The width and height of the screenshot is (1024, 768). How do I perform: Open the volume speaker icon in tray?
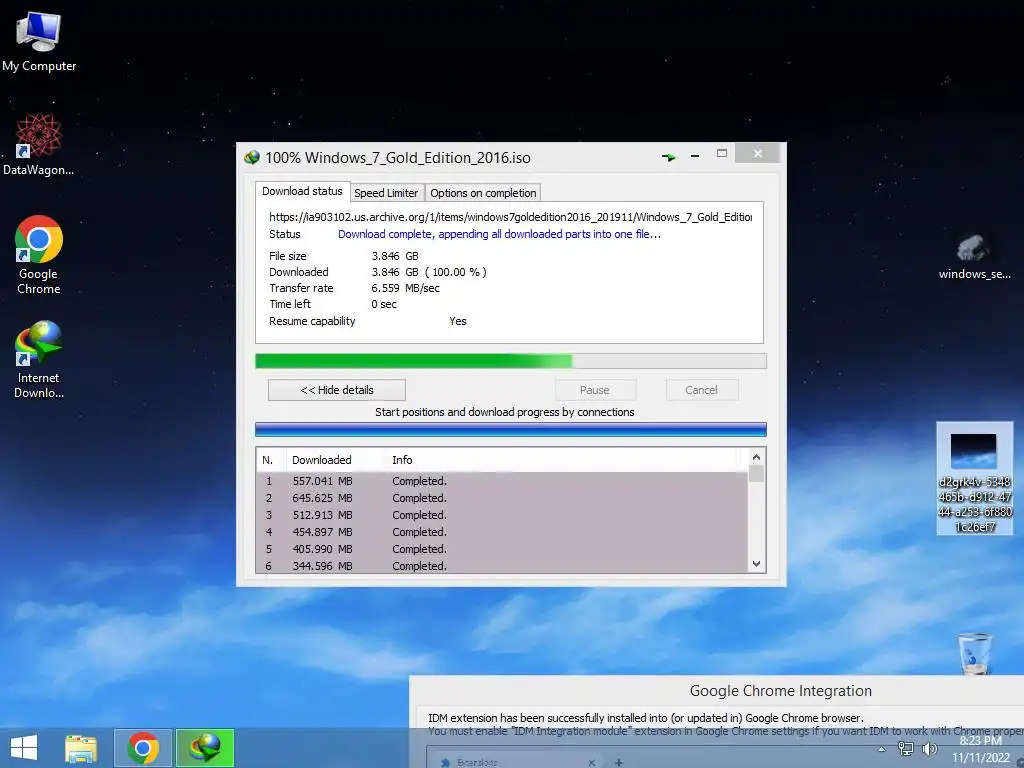(929, 749)
